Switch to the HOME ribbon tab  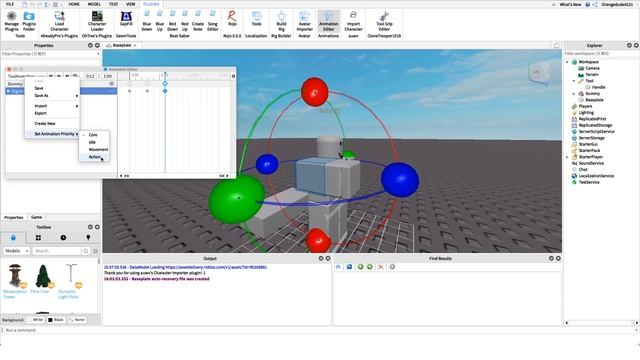pyautogui.click(x=74, y=4)
